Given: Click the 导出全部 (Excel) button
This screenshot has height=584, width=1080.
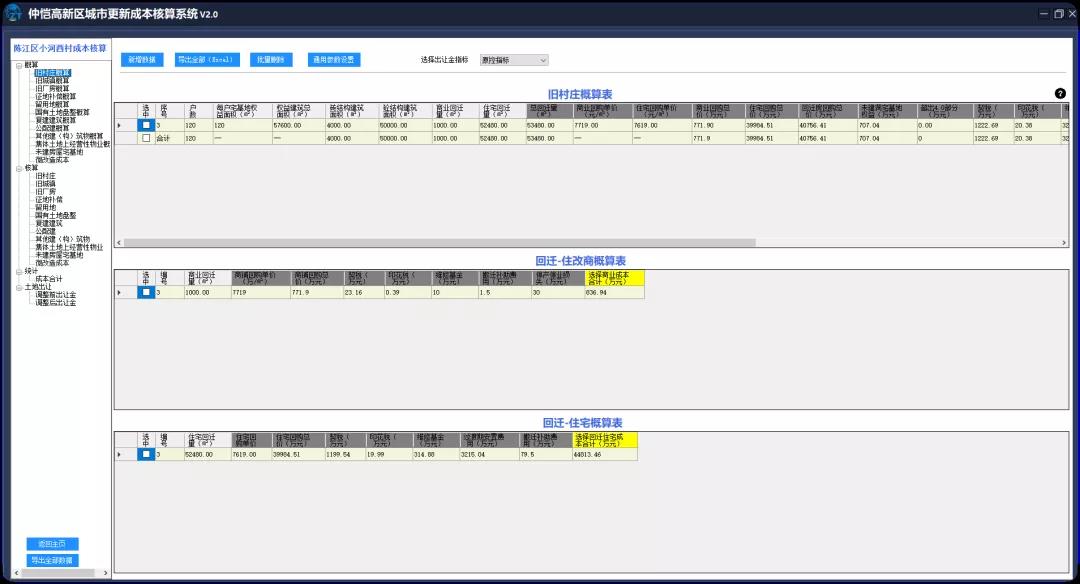Looking at the screenshot, I should [206, 60].
